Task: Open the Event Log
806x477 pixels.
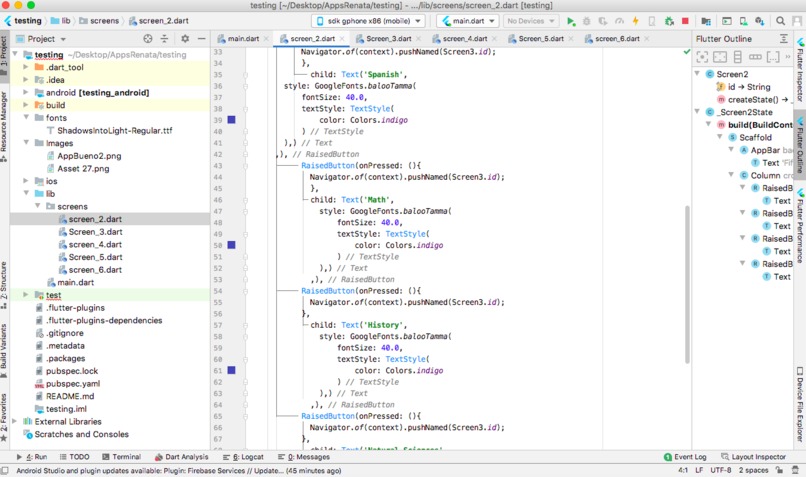Action: click(685, 457)
